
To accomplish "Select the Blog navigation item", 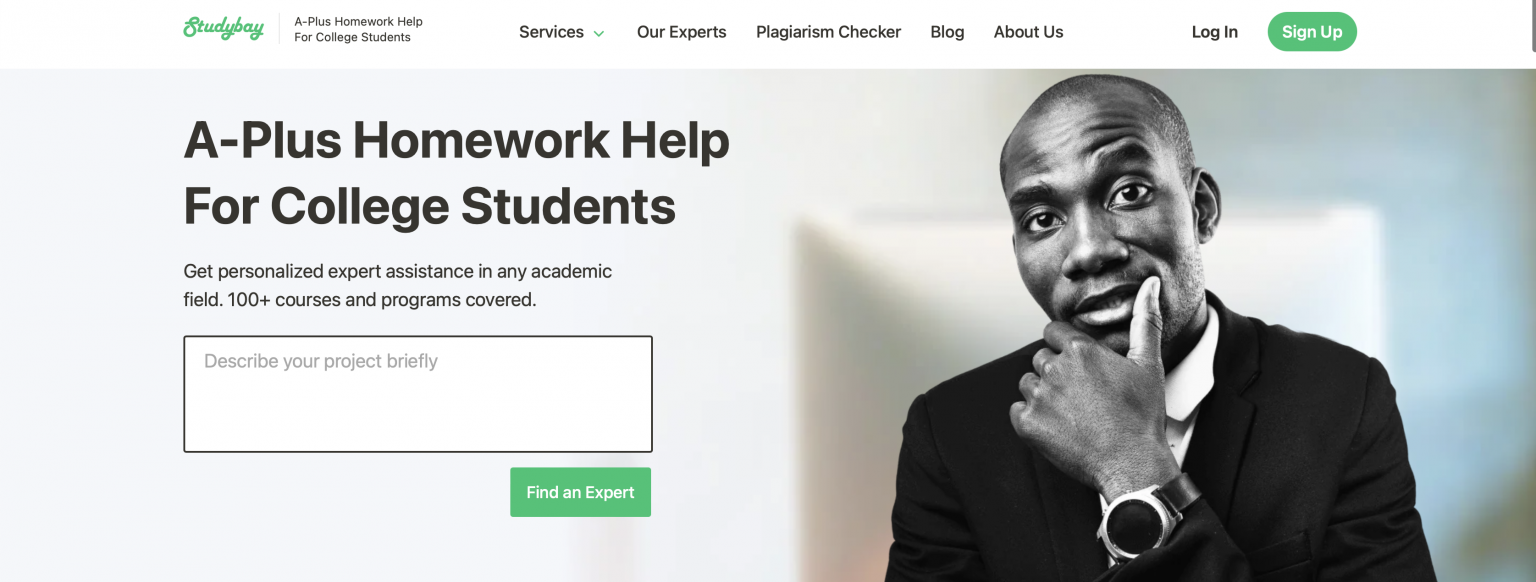I will tap(947, 32).
